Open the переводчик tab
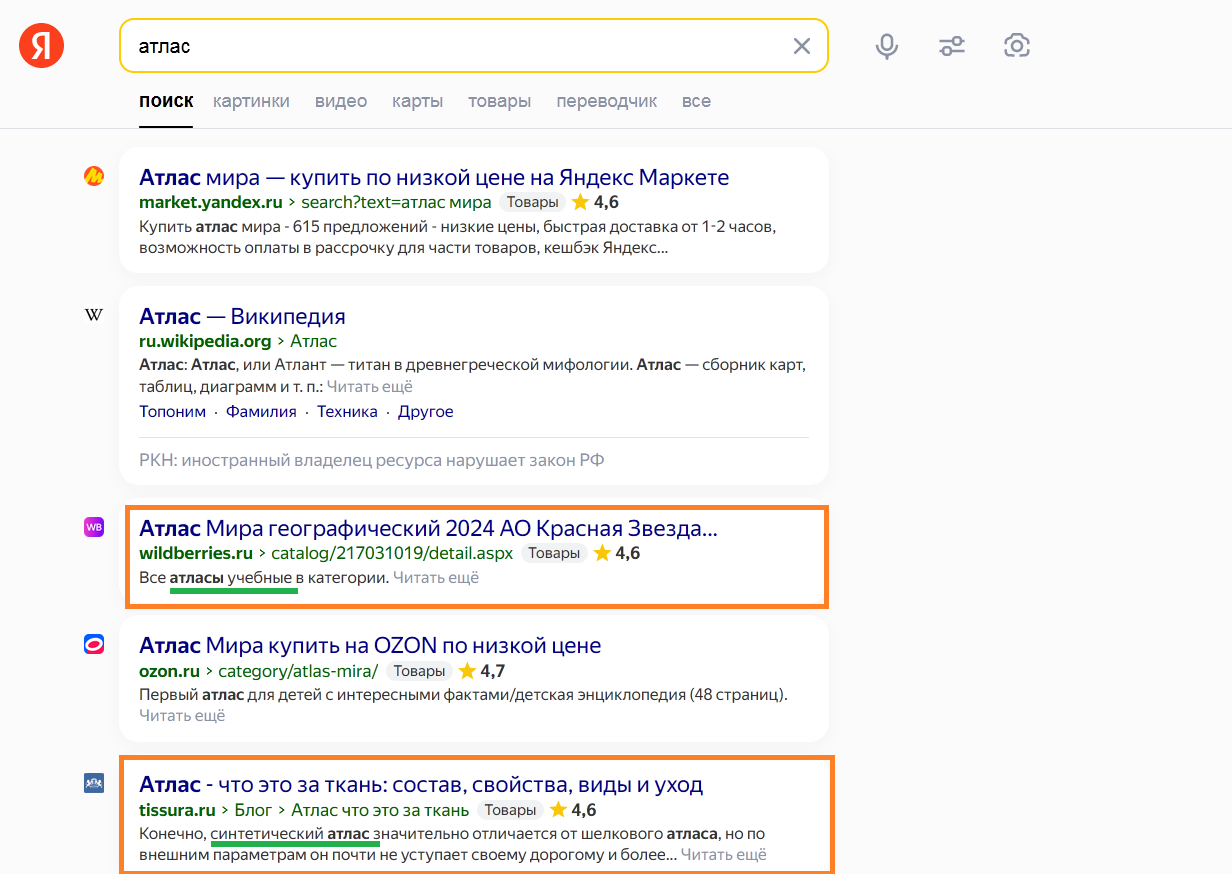 tap(606, 101)
